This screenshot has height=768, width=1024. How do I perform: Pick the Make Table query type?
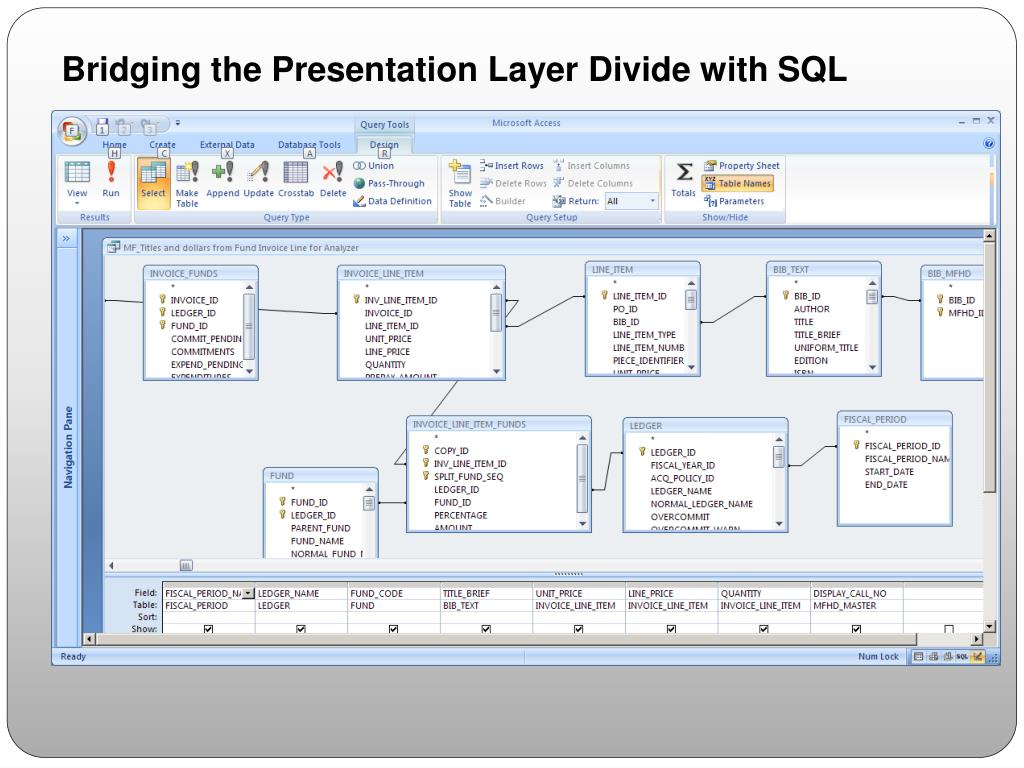point(187,184)
